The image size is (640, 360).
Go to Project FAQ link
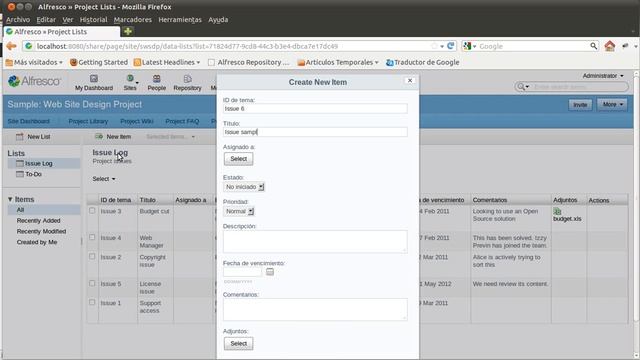click(x=182, y=121)
